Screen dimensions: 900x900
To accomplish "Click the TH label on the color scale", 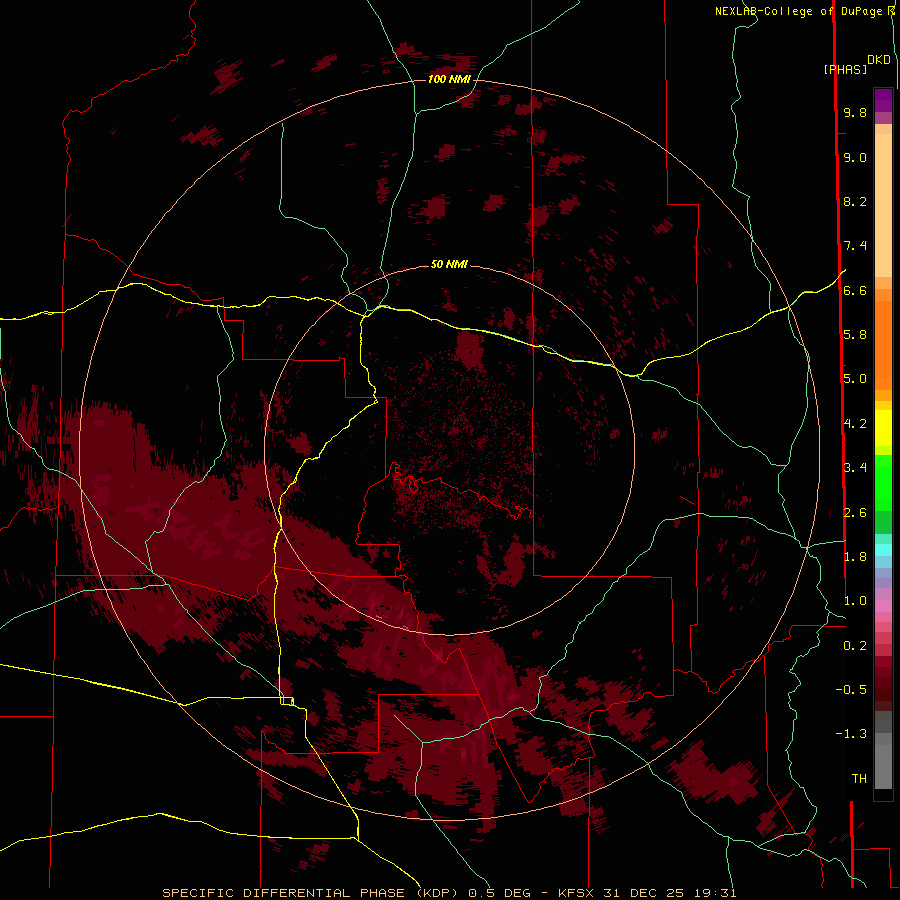I will click(x=859, y=778).
